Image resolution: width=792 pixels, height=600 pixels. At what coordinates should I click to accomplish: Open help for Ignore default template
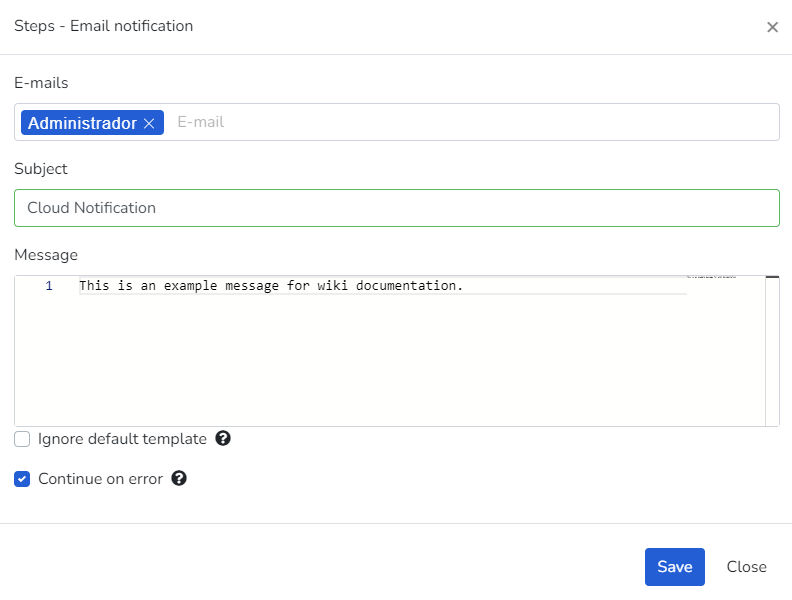click(223, 438)
